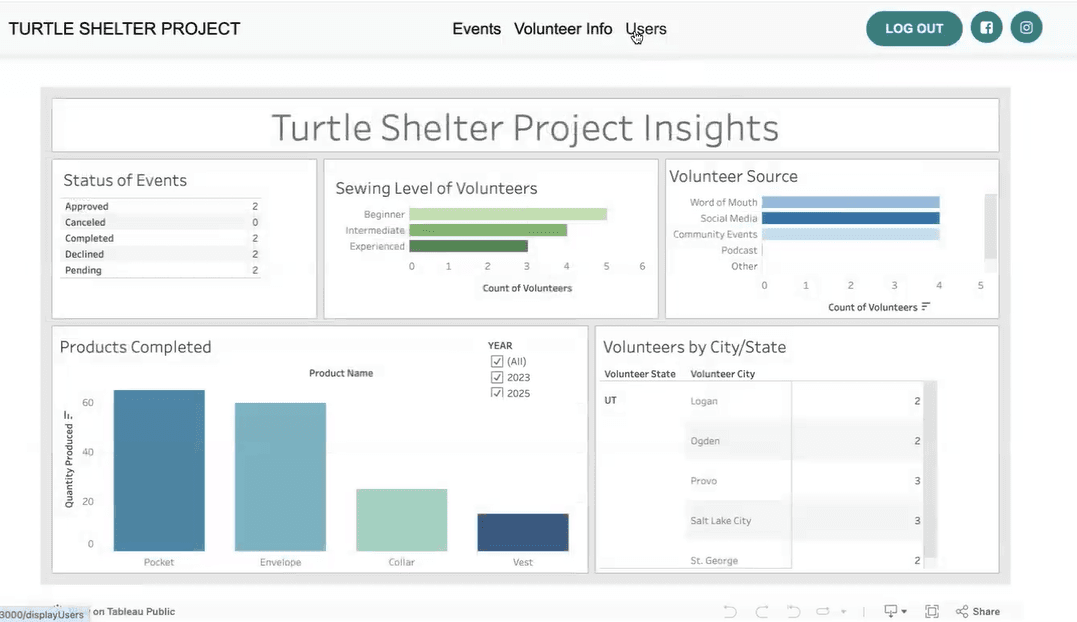
Task: Open Tableau download options icon
Action: click(x=890, y=611)
